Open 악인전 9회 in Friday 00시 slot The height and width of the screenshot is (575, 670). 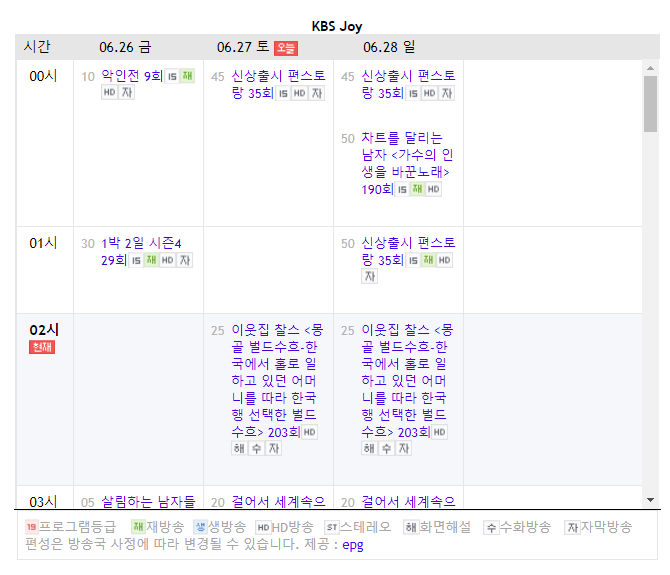click(x=132, y=76)
